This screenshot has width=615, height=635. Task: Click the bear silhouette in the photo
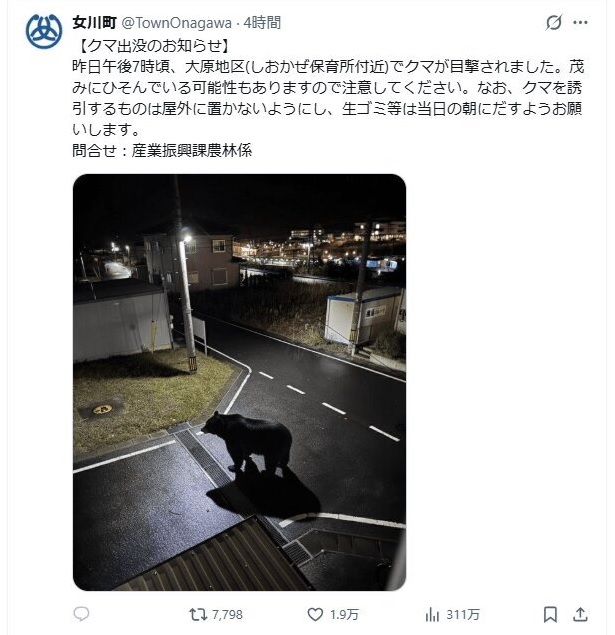coord(247,442)
